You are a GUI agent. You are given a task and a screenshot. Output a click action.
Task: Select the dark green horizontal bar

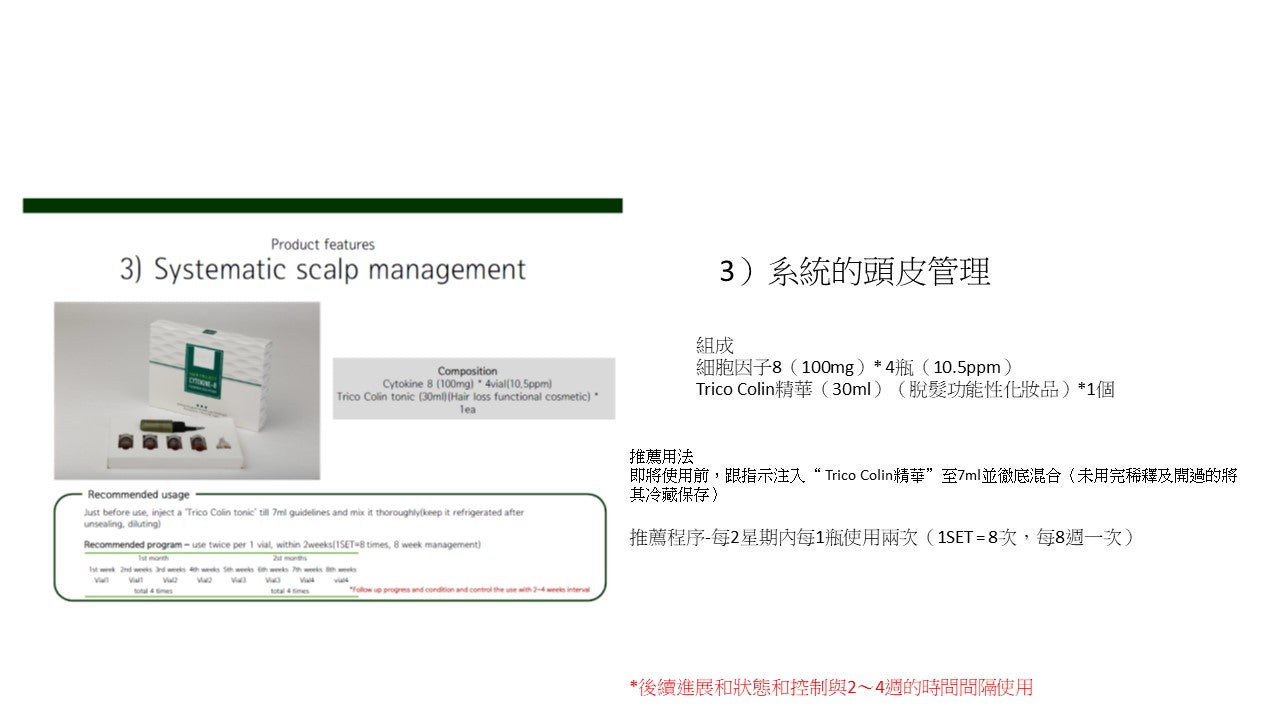(x=322, y=205)
